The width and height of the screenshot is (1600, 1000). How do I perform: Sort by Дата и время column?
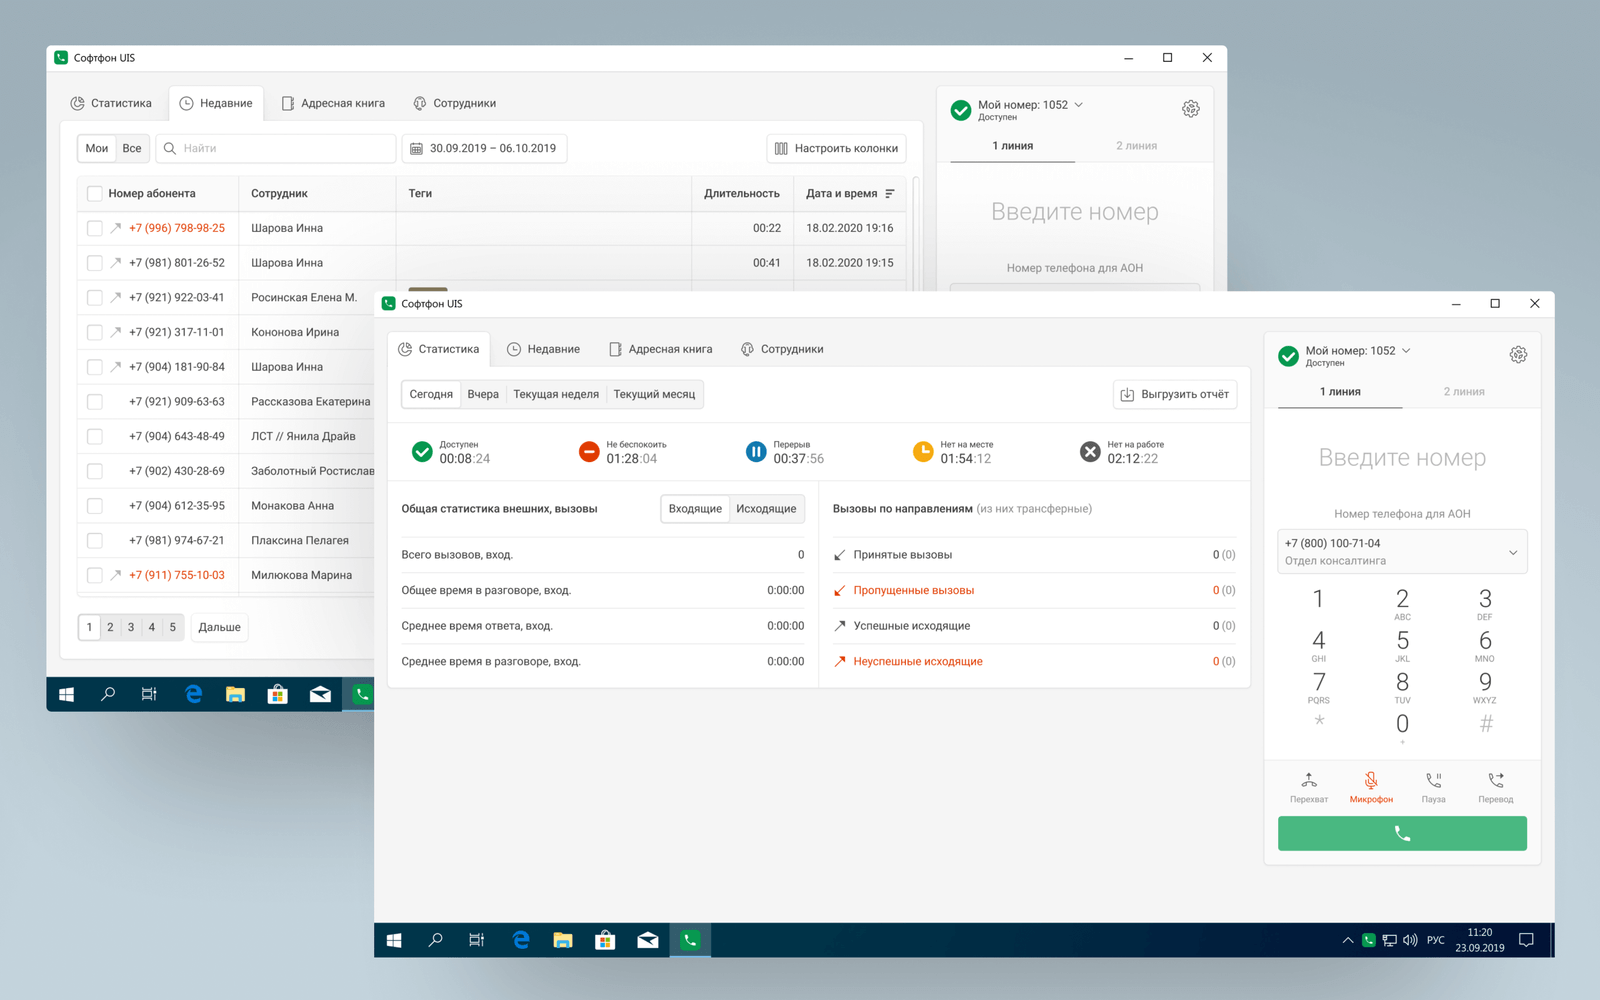[x=850, y=194]
